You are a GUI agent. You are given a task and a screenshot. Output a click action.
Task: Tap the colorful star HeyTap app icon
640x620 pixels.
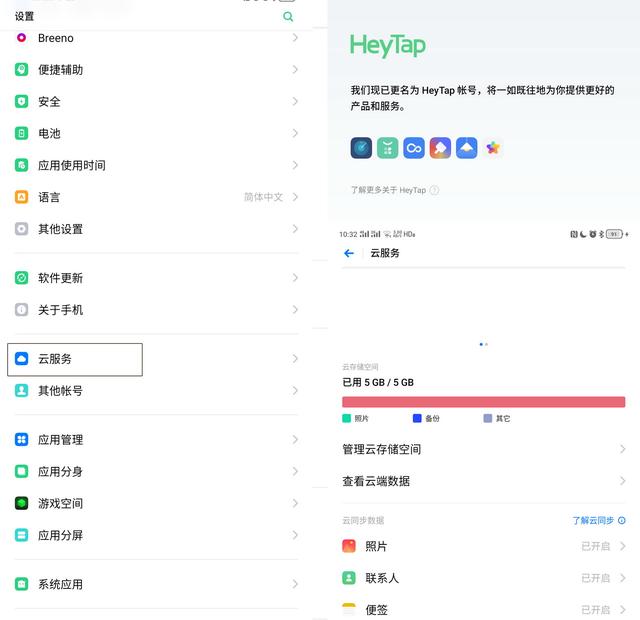click(x=493, y=148)
